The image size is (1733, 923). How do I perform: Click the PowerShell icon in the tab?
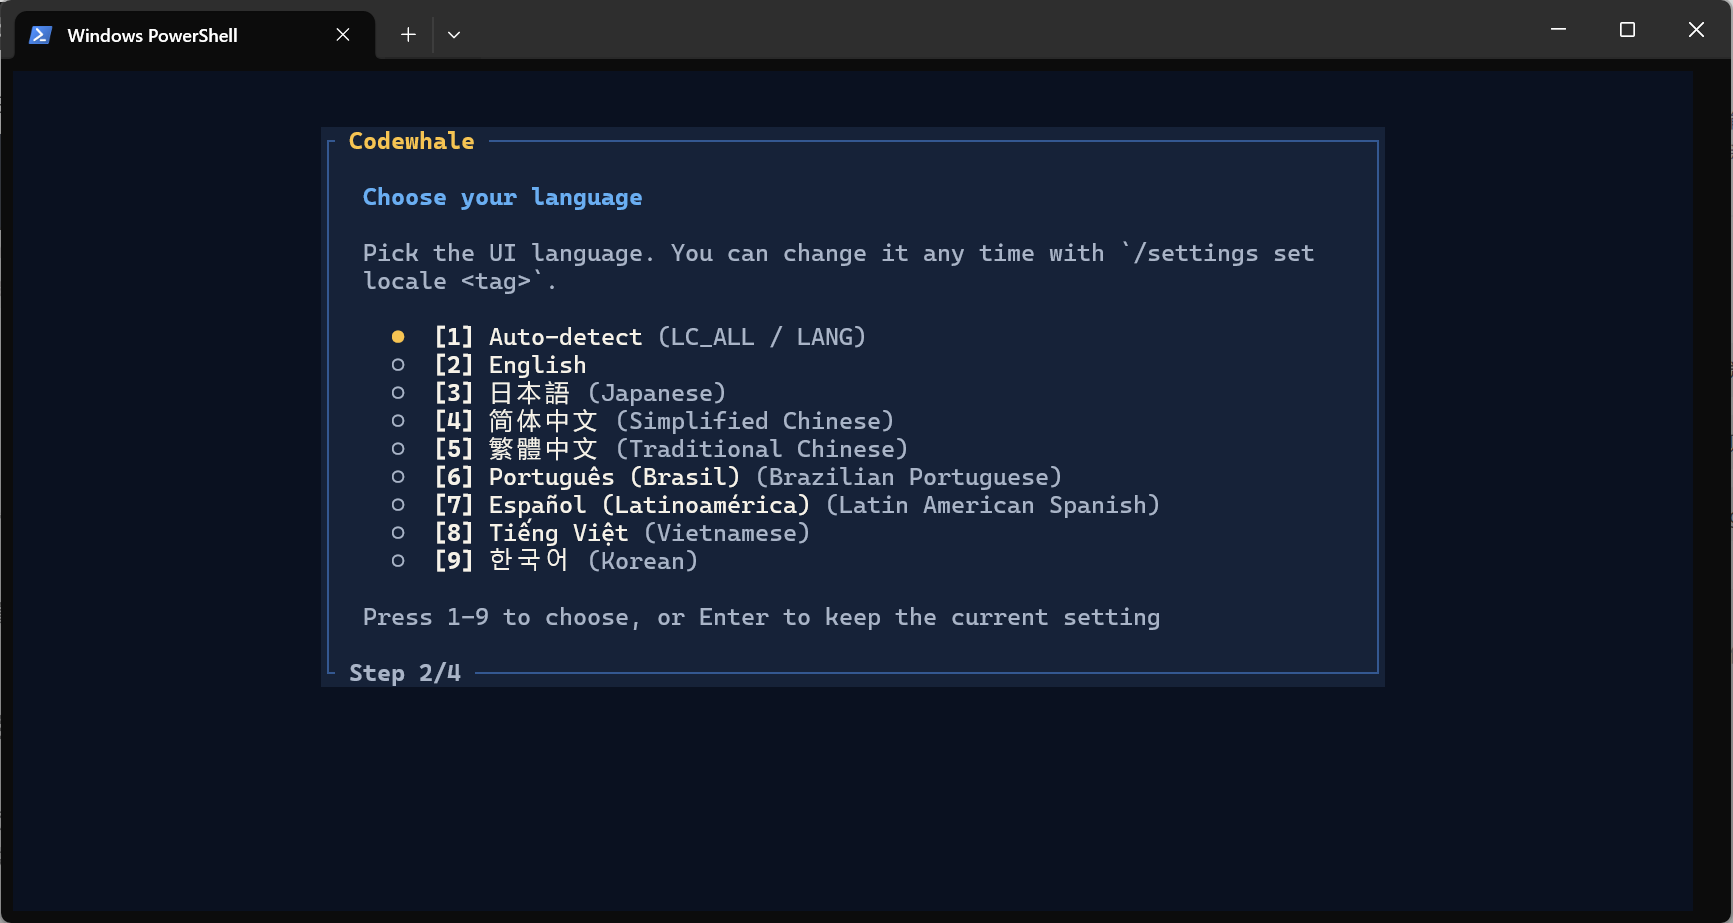click(40, 35)
